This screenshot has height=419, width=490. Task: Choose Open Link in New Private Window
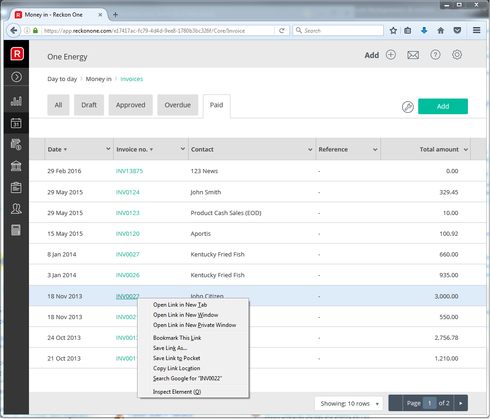coord(193,325)
